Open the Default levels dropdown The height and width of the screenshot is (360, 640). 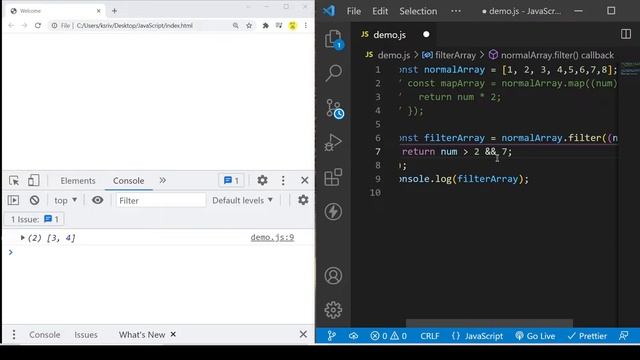click(x=242, y=200)
